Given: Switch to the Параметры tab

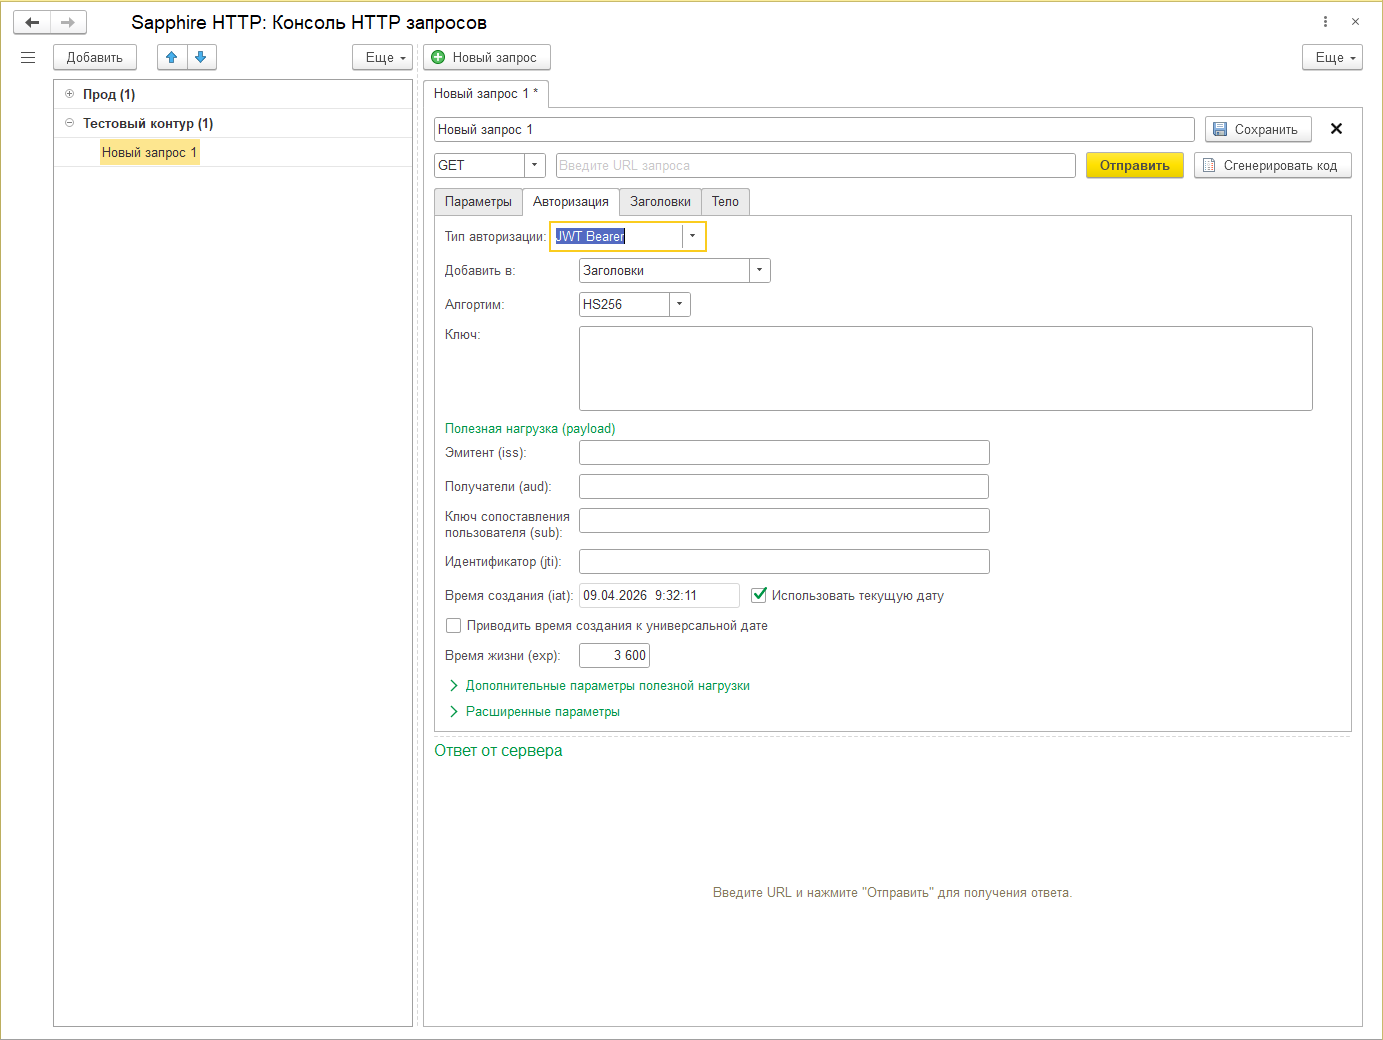Looking at the screenshot, I should click(478, 202).
